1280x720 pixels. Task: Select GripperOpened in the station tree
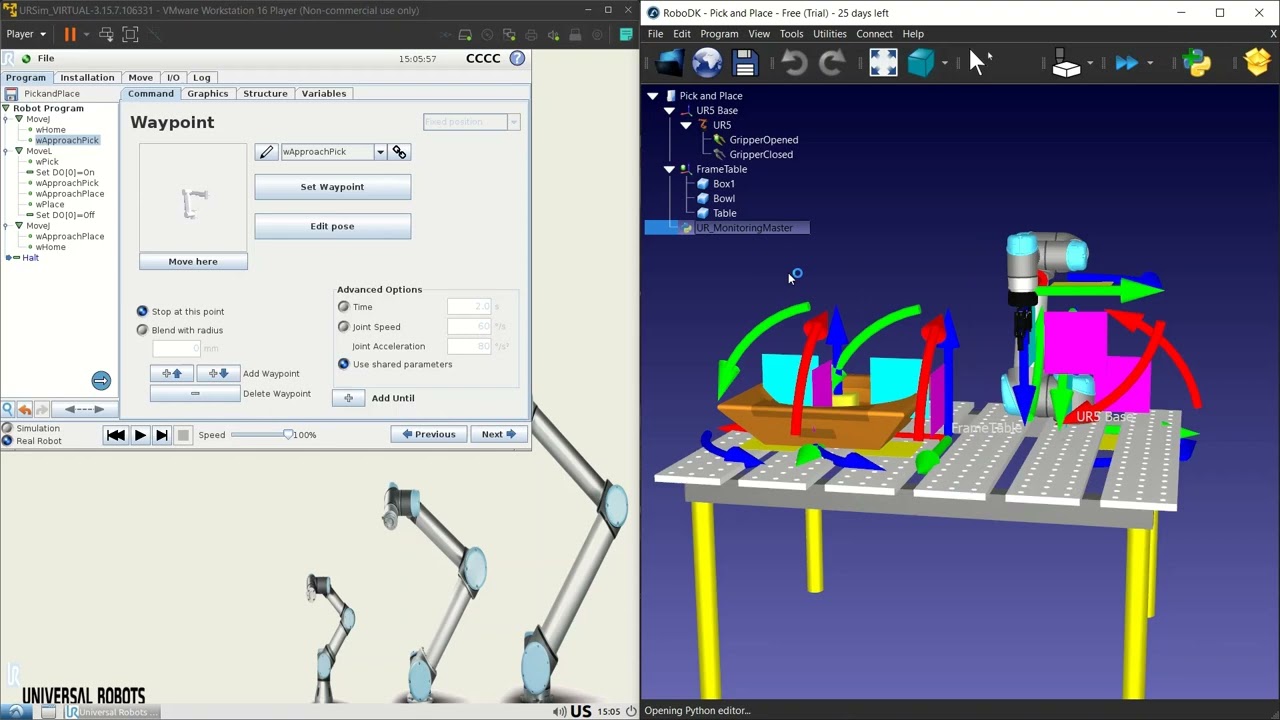[x=763, y=140]
